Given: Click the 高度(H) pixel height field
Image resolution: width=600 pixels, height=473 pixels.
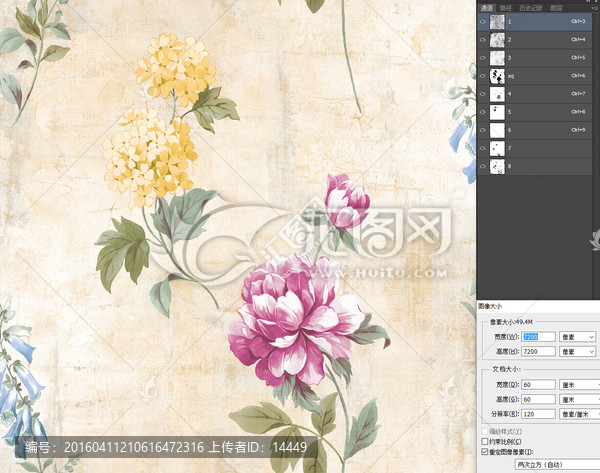Looking at the screenshot, I should (538, 351).
